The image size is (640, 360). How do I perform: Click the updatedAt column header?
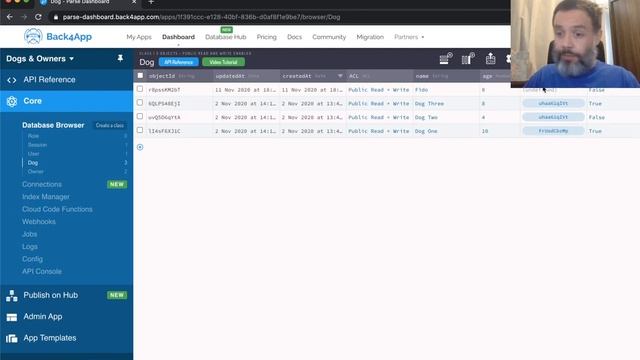247,76
